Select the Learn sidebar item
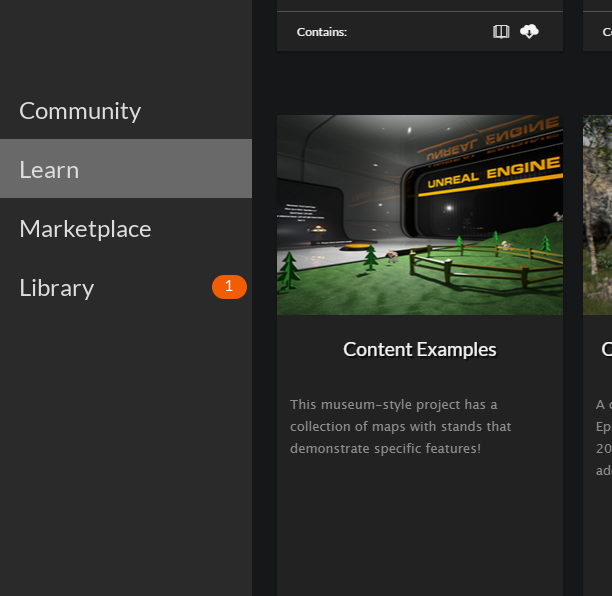 126,169
